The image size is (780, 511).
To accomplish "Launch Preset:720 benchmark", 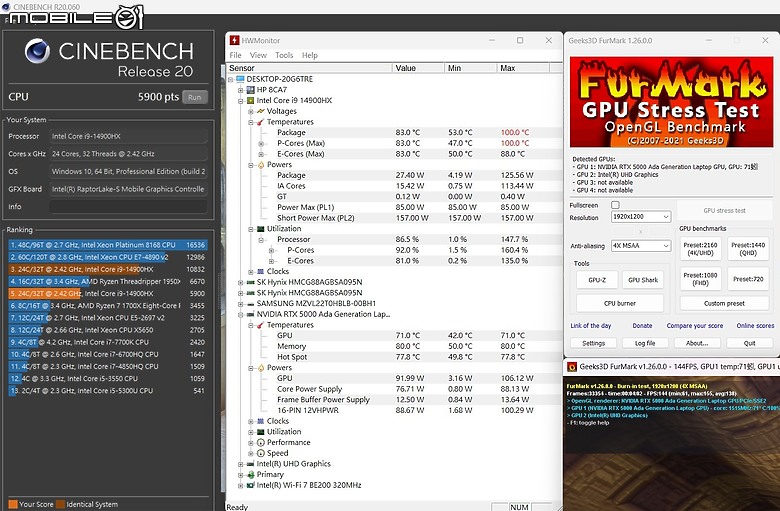I will click(748, 279).
